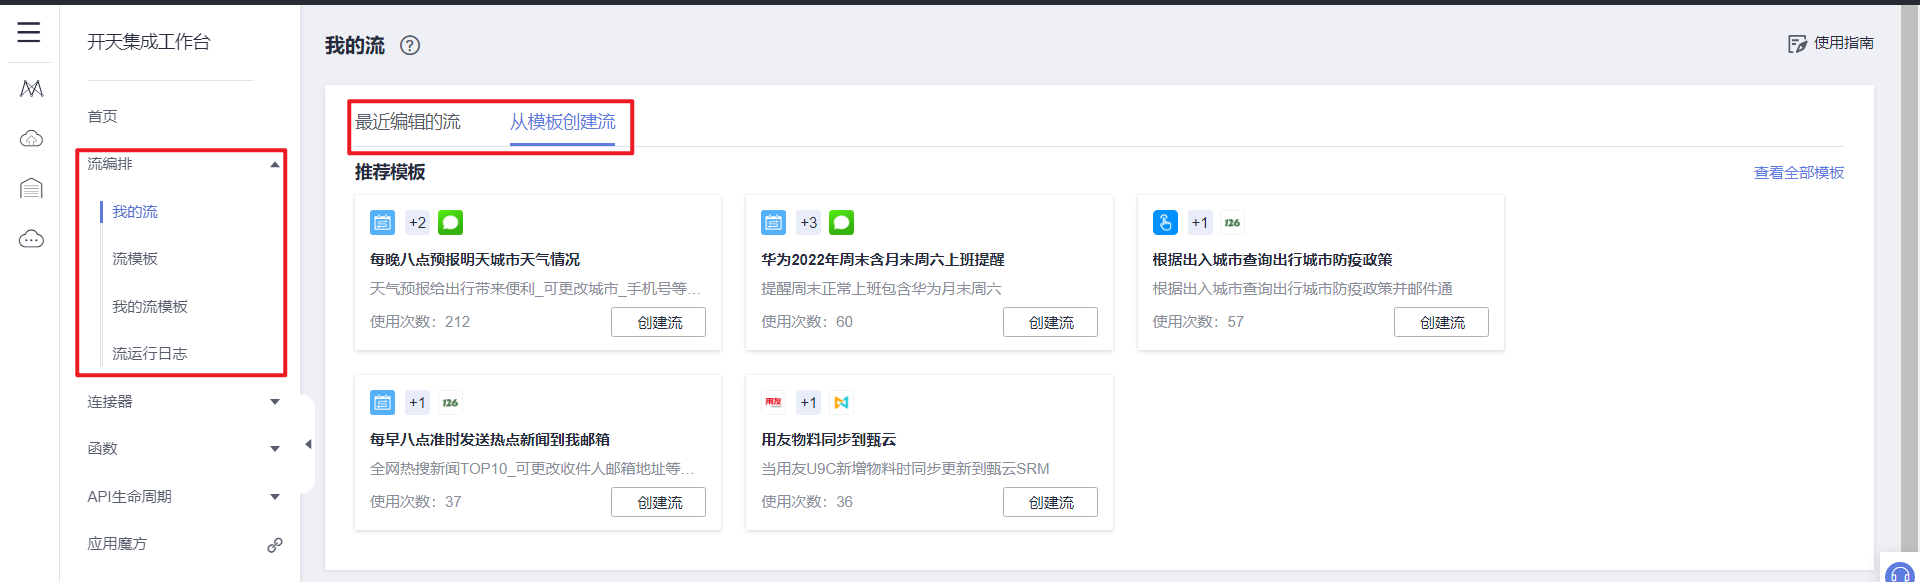Open the hamburger menu icon

29,32
